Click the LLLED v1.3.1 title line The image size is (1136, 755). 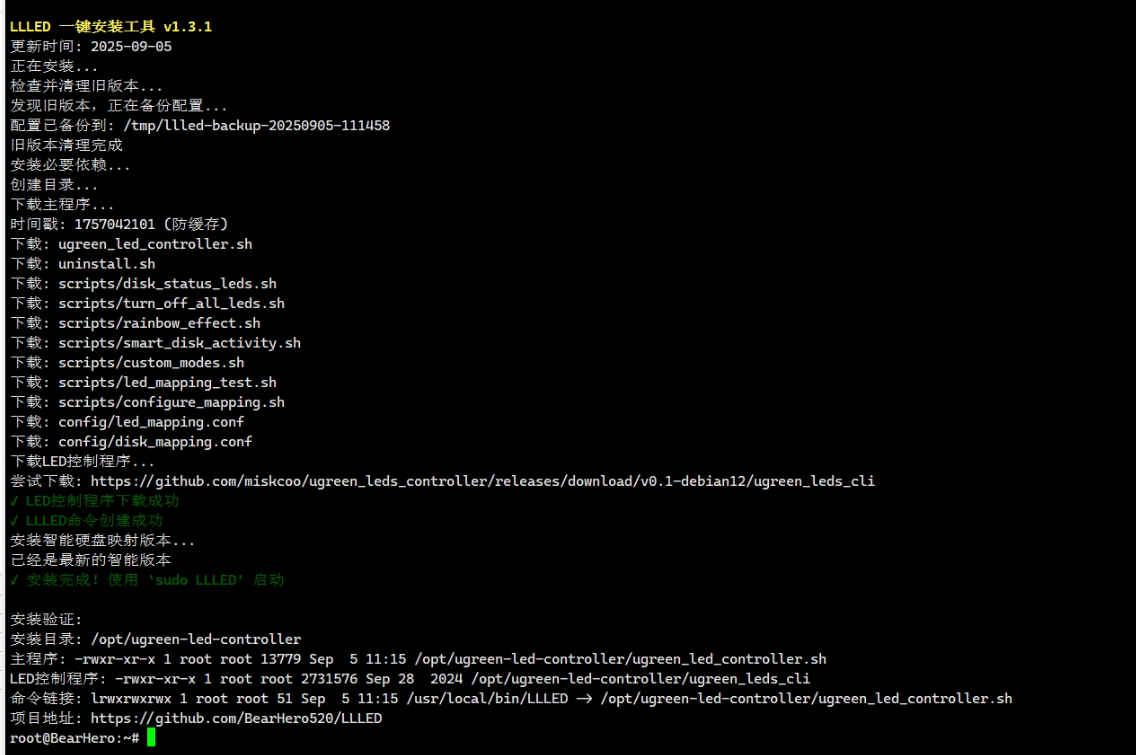coord(111,27)
